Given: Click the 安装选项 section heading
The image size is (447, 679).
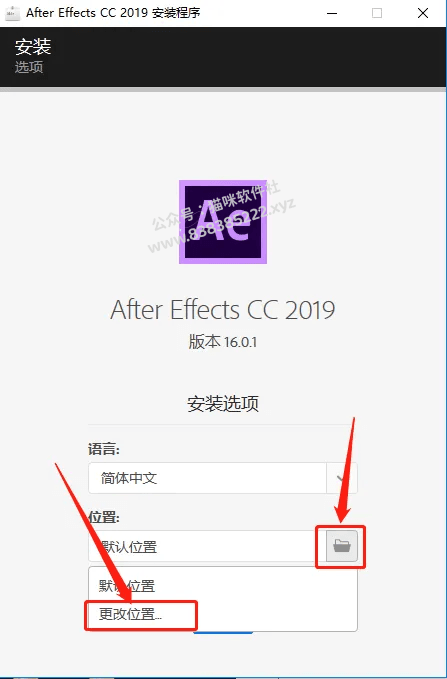Looking at the screenshot, I should point(223,403).
